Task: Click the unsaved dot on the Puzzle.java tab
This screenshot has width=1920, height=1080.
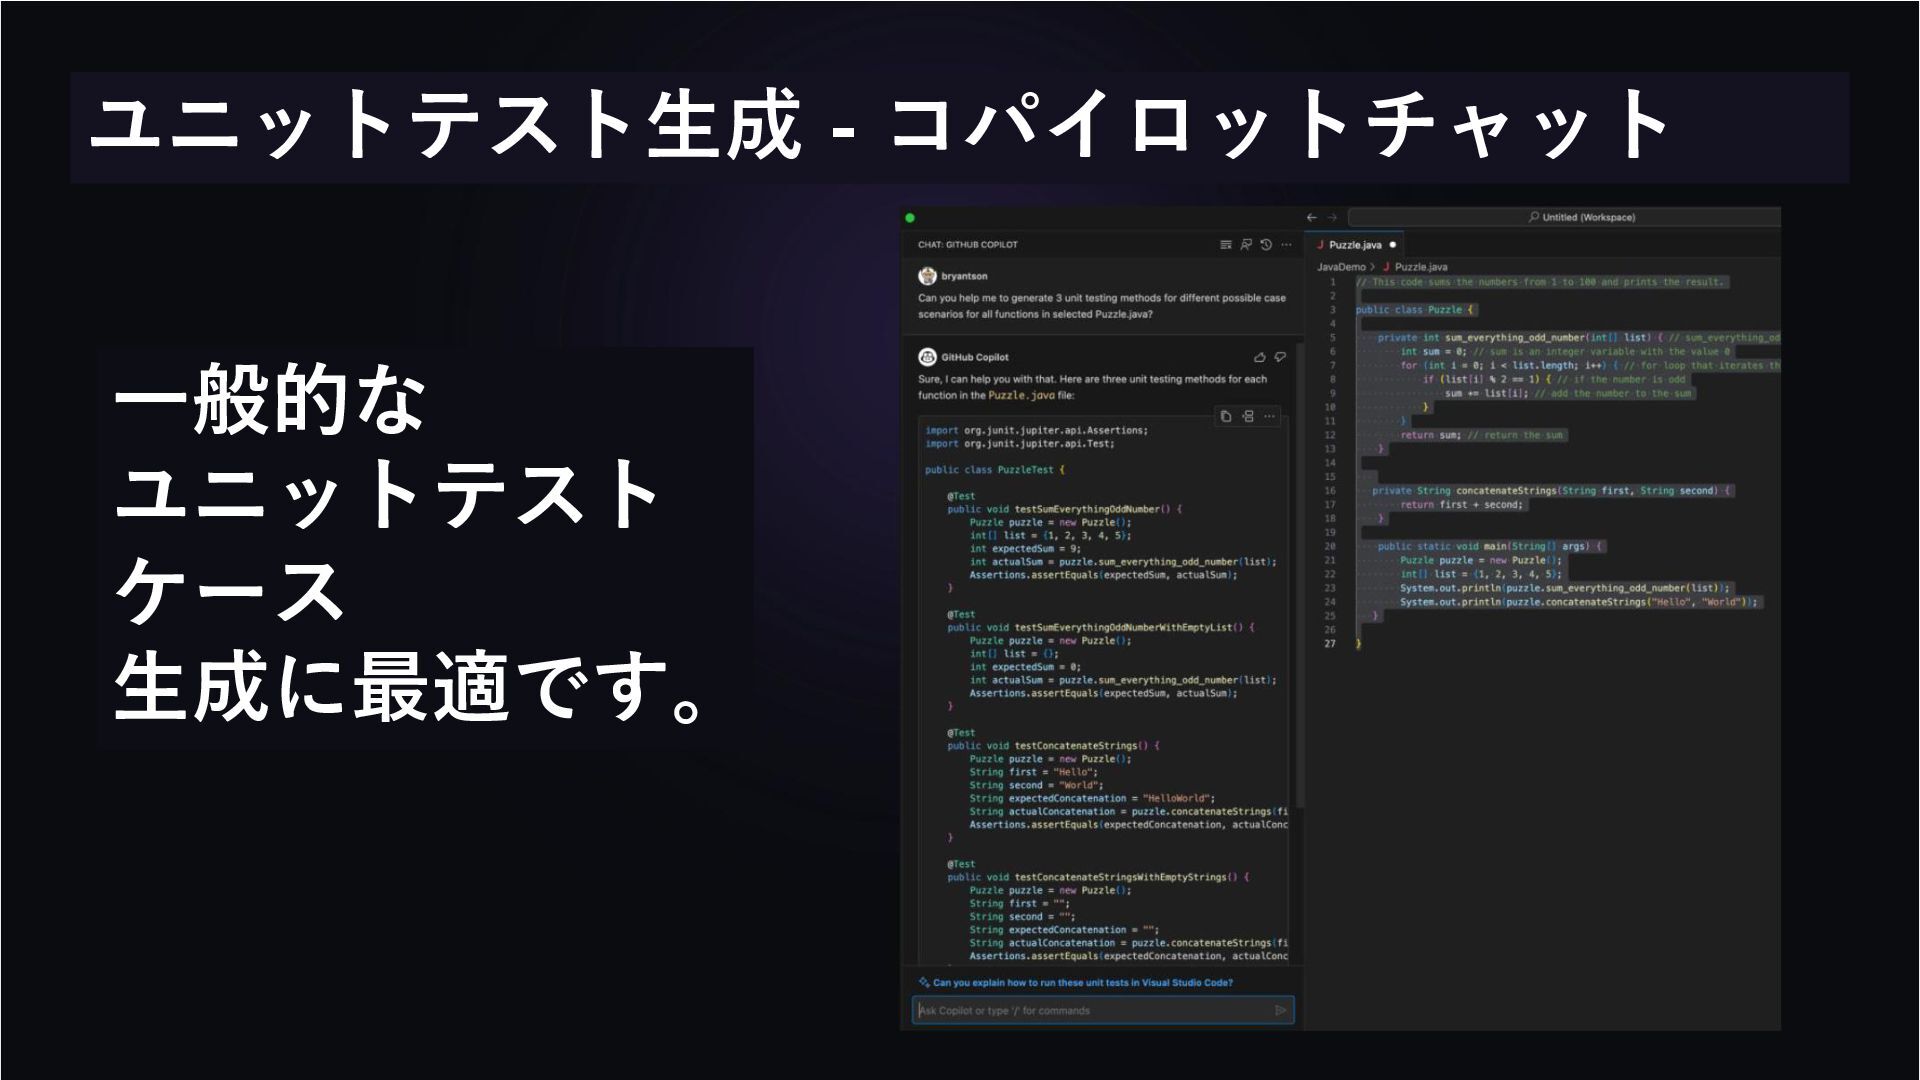Action: (1392, 245)
